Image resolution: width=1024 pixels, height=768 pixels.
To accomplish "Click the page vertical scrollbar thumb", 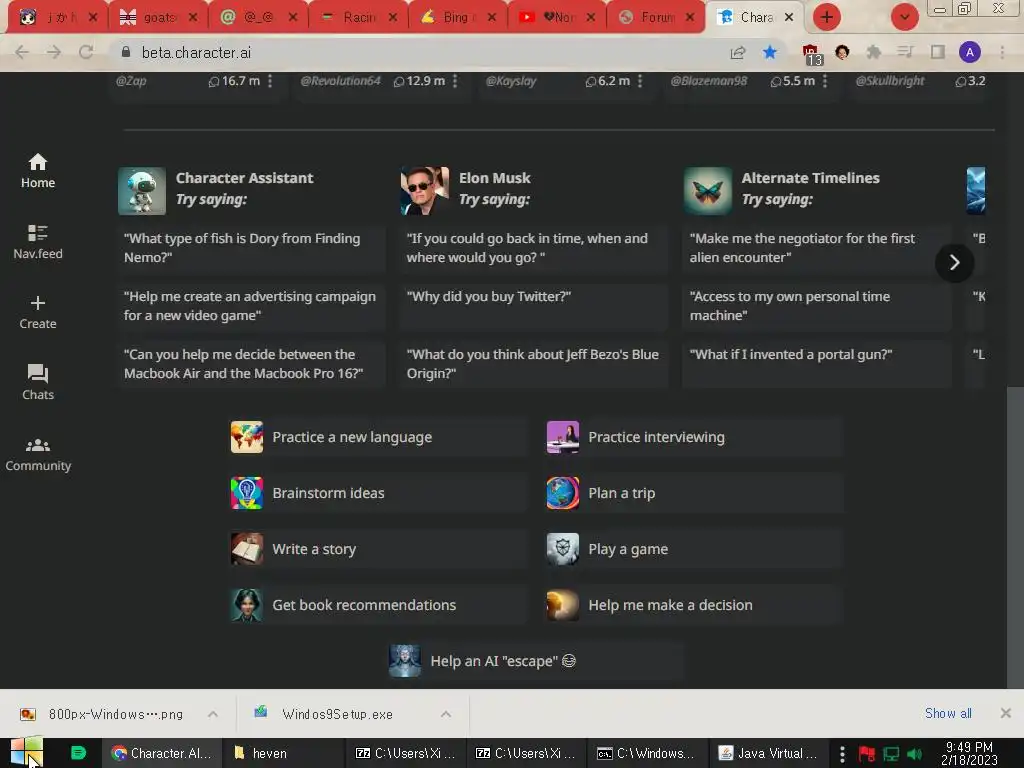I will [1015, 536].
